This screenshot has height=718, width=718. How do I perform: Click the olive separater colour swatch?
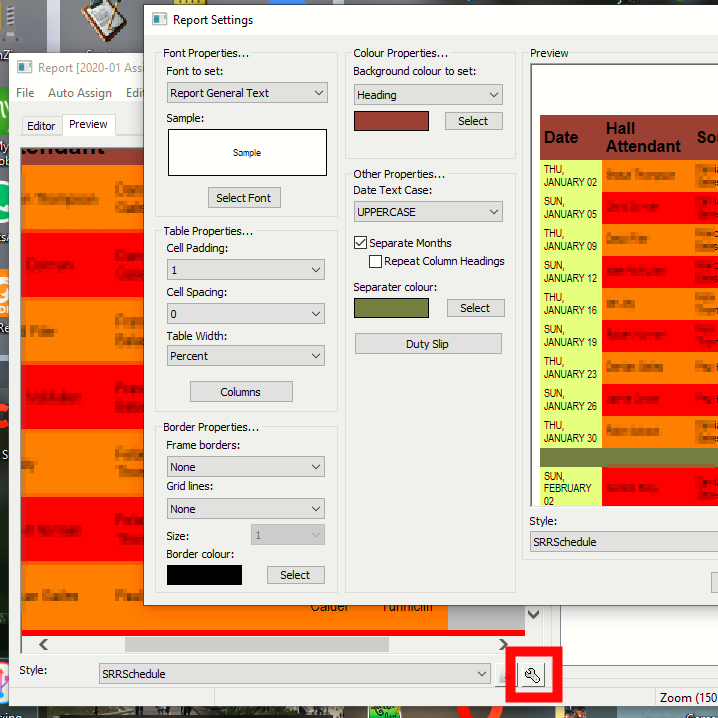click(x=391, y=308)
